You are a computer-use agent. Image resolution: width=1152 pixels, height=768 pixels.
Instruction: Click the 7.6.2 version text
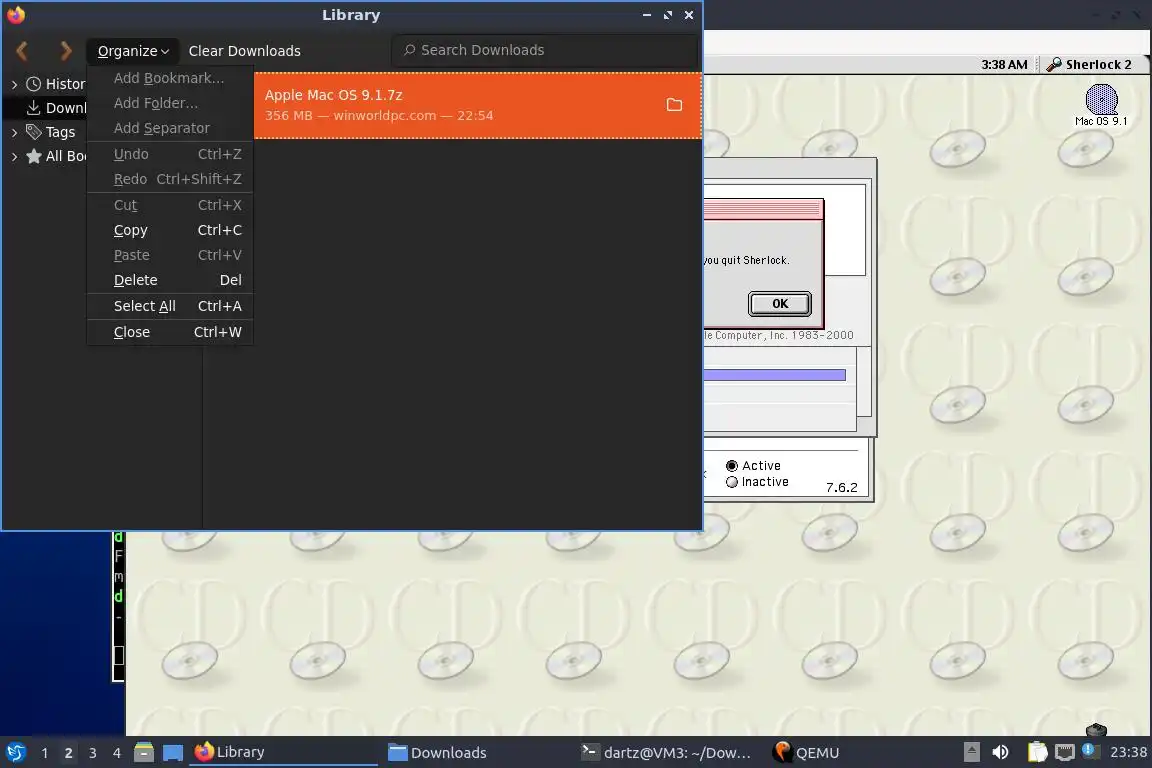pos(841,487)
